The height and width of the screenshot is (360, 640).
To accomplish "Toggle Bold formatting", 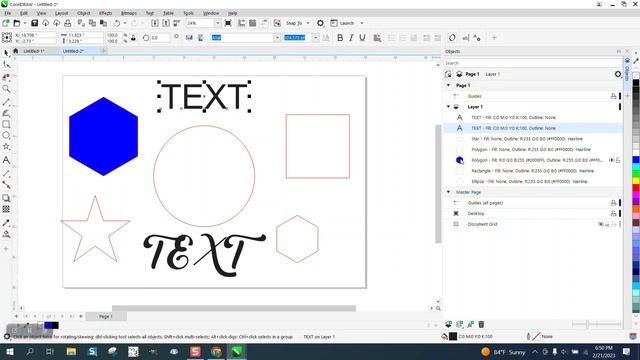I will tap(340, 38).
